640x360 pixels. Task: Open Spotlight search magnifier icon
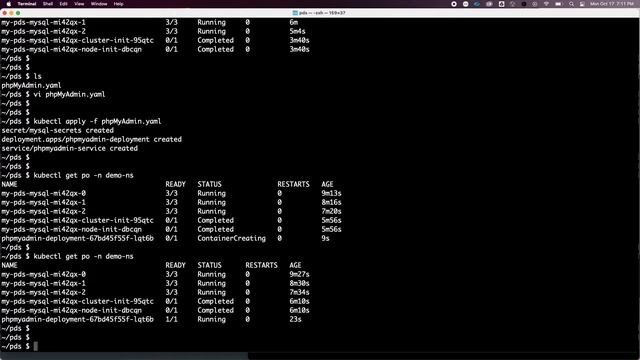coord(571,4)
